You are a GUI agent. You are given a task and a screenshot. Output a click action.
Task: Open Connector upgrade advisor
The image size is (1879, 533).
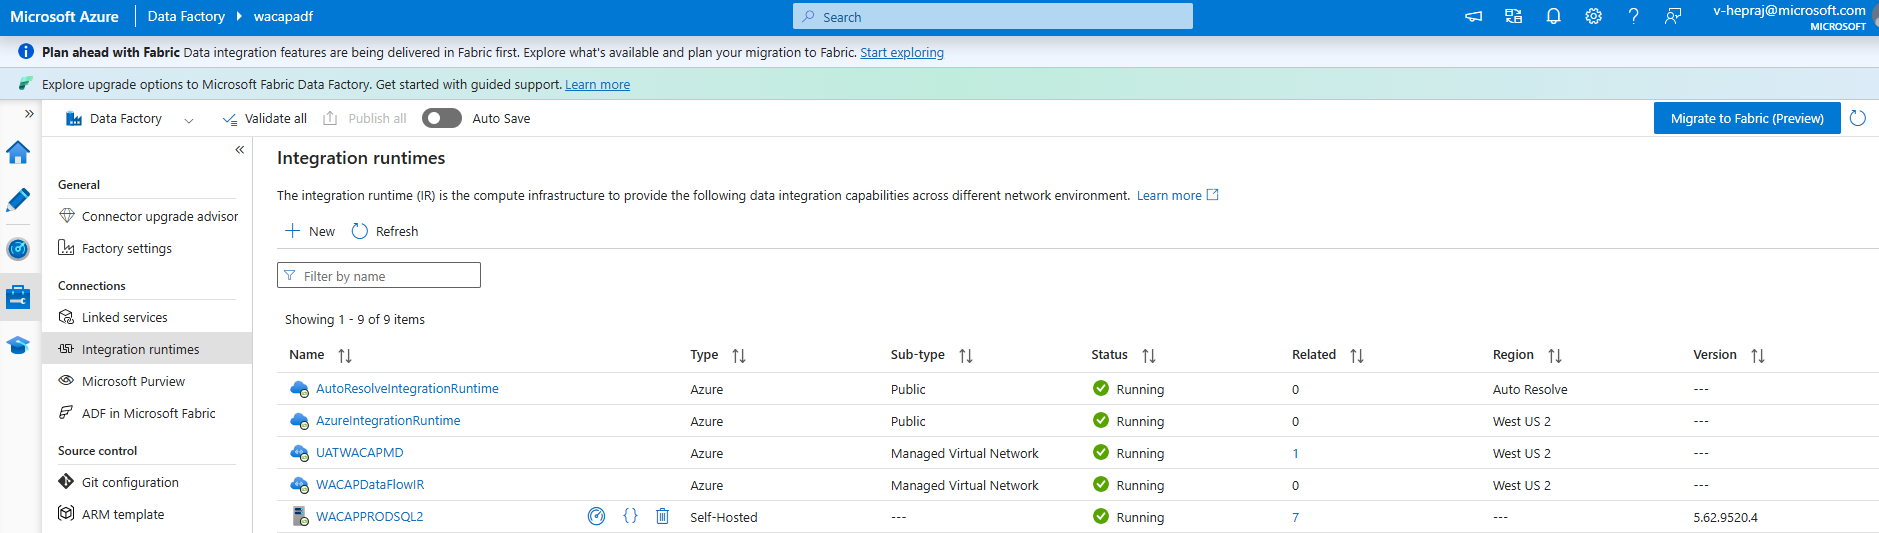(x=148, y=216)
